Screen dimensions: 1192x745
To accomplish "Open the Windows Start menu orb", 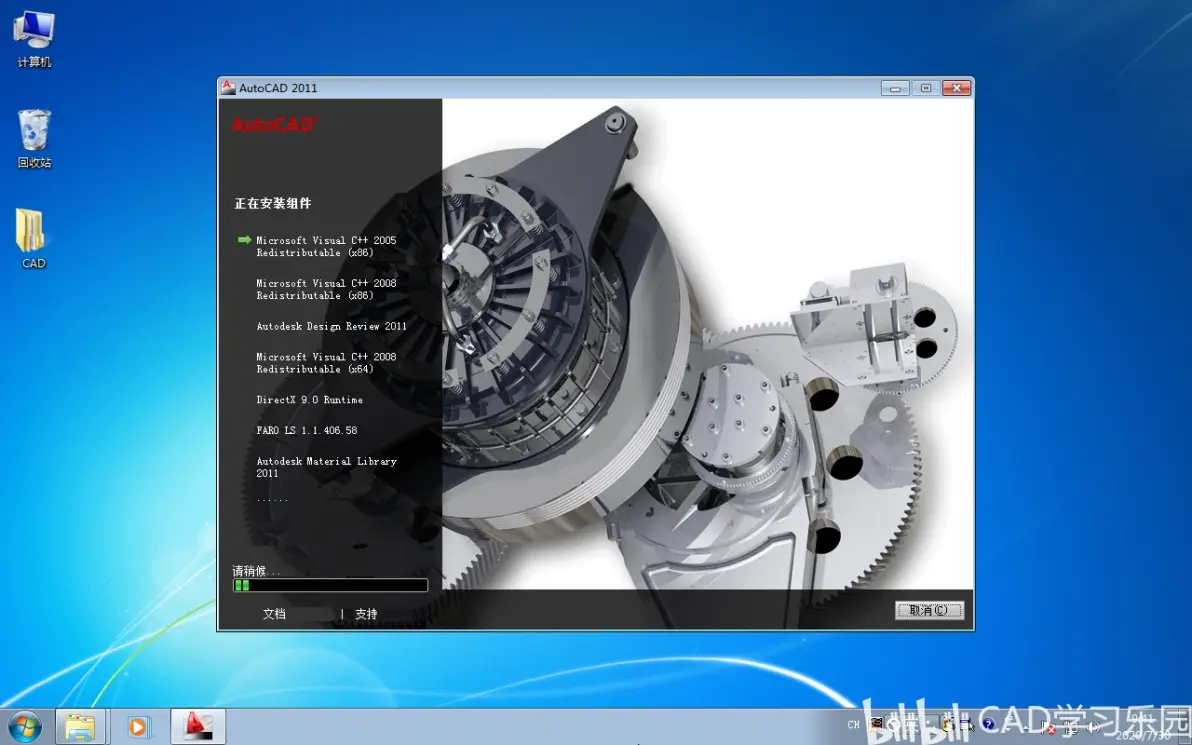I will tap(25, 727).
